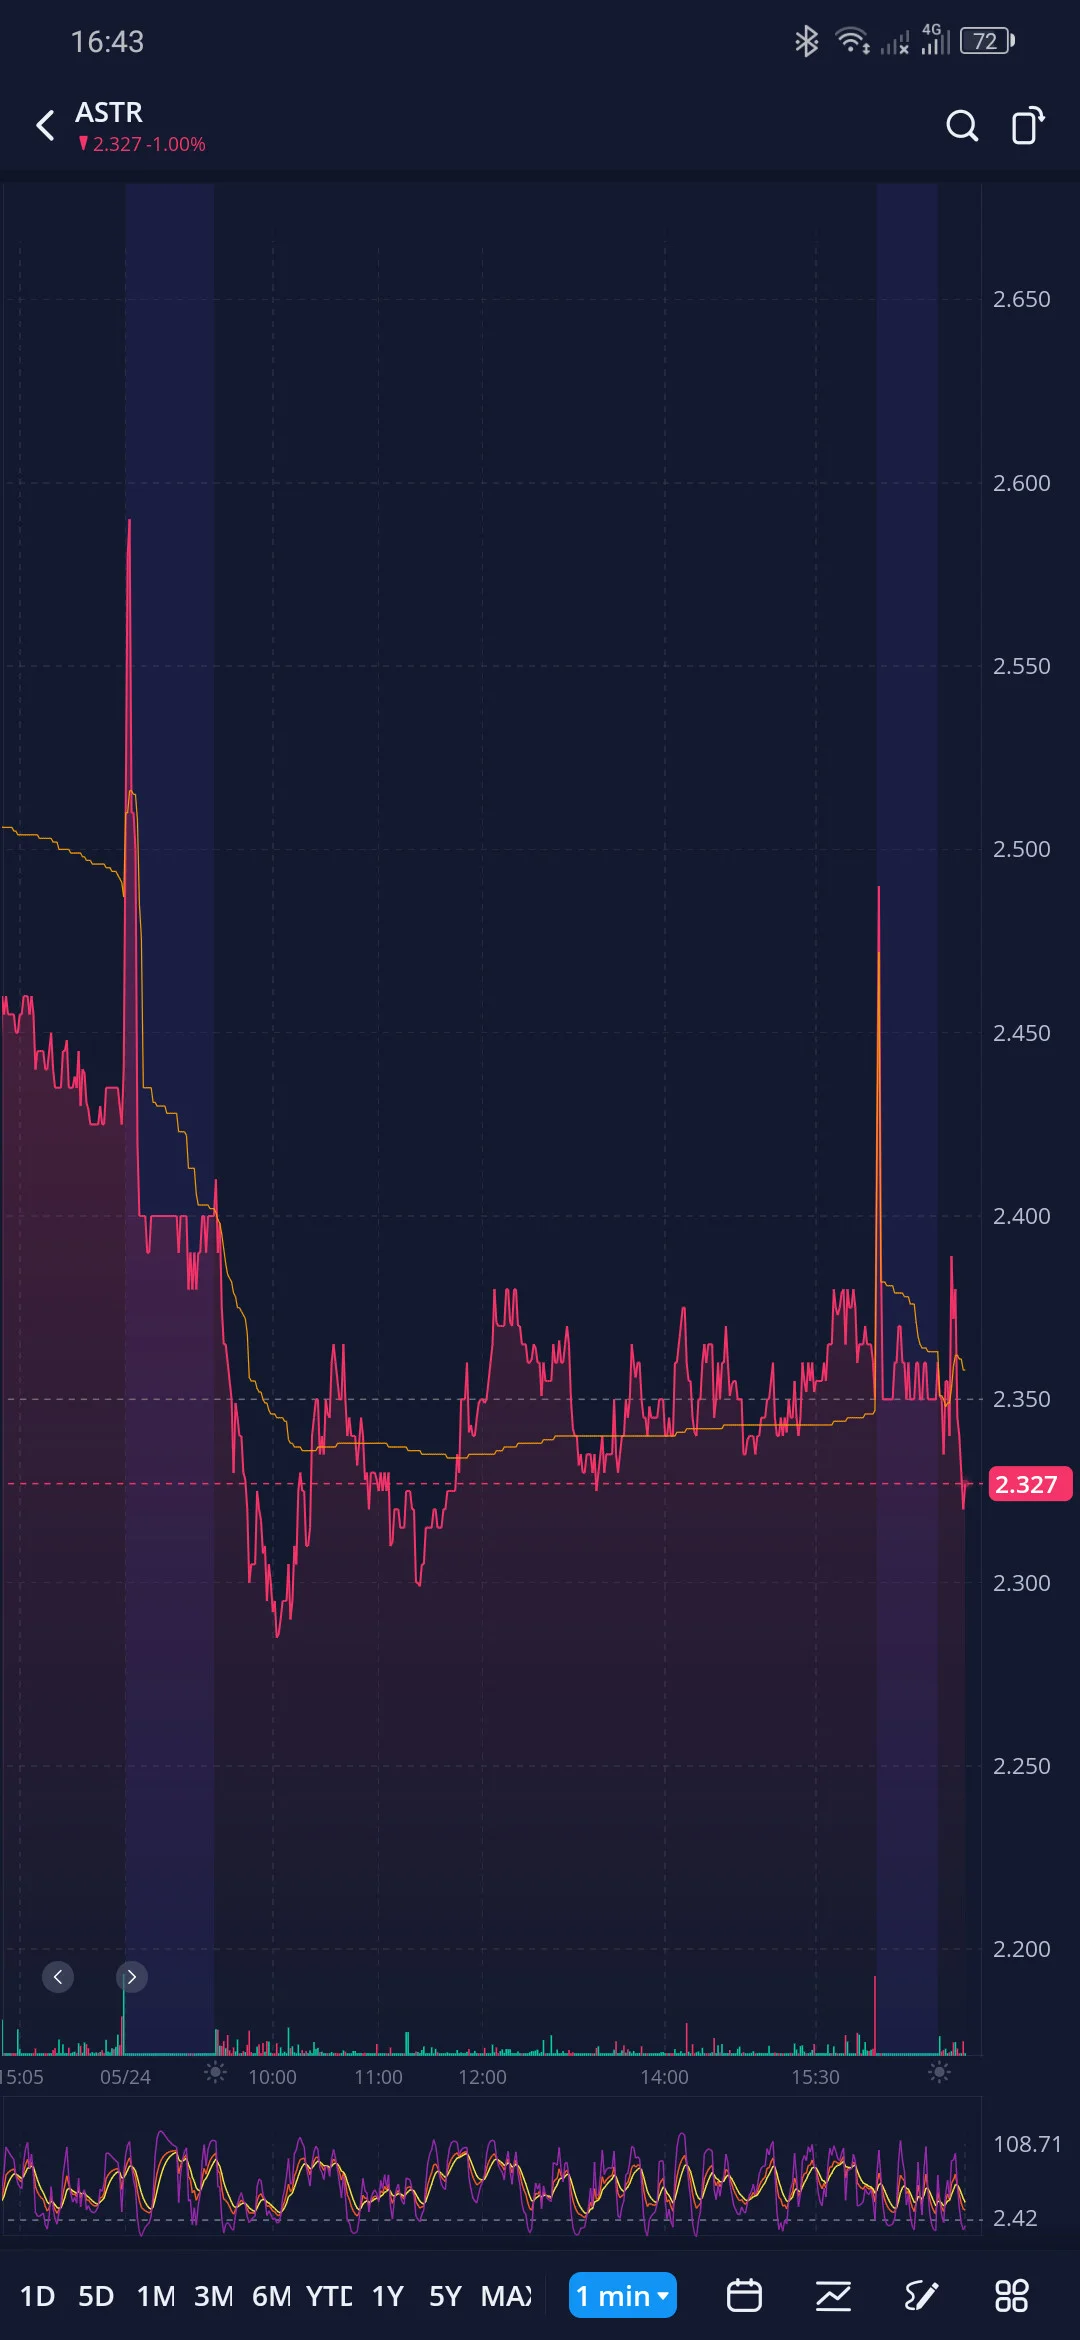The width and height of the screenshot is (1080, 2340).
Task: Select the 5D time range
Action: tap(96, 2296)
